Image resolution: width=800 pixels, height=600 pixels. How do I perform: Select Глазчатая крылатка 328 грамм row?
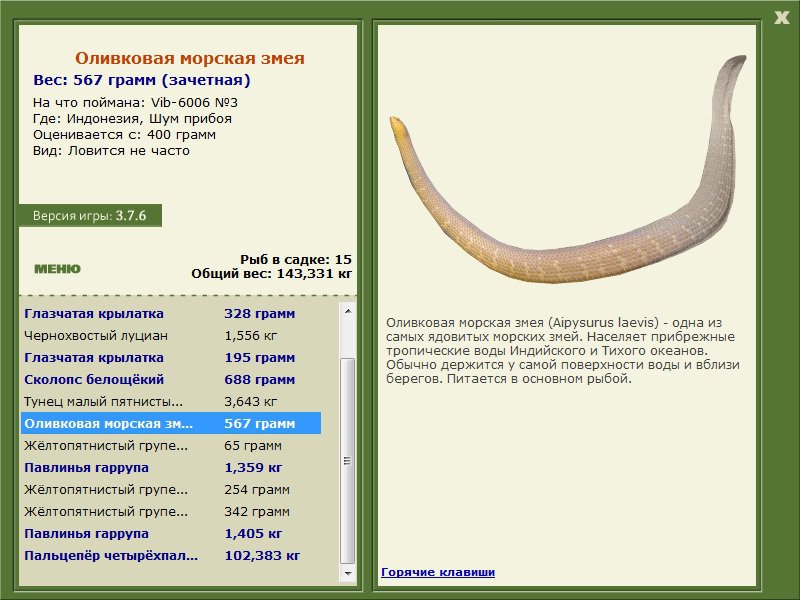pos(171,314)
